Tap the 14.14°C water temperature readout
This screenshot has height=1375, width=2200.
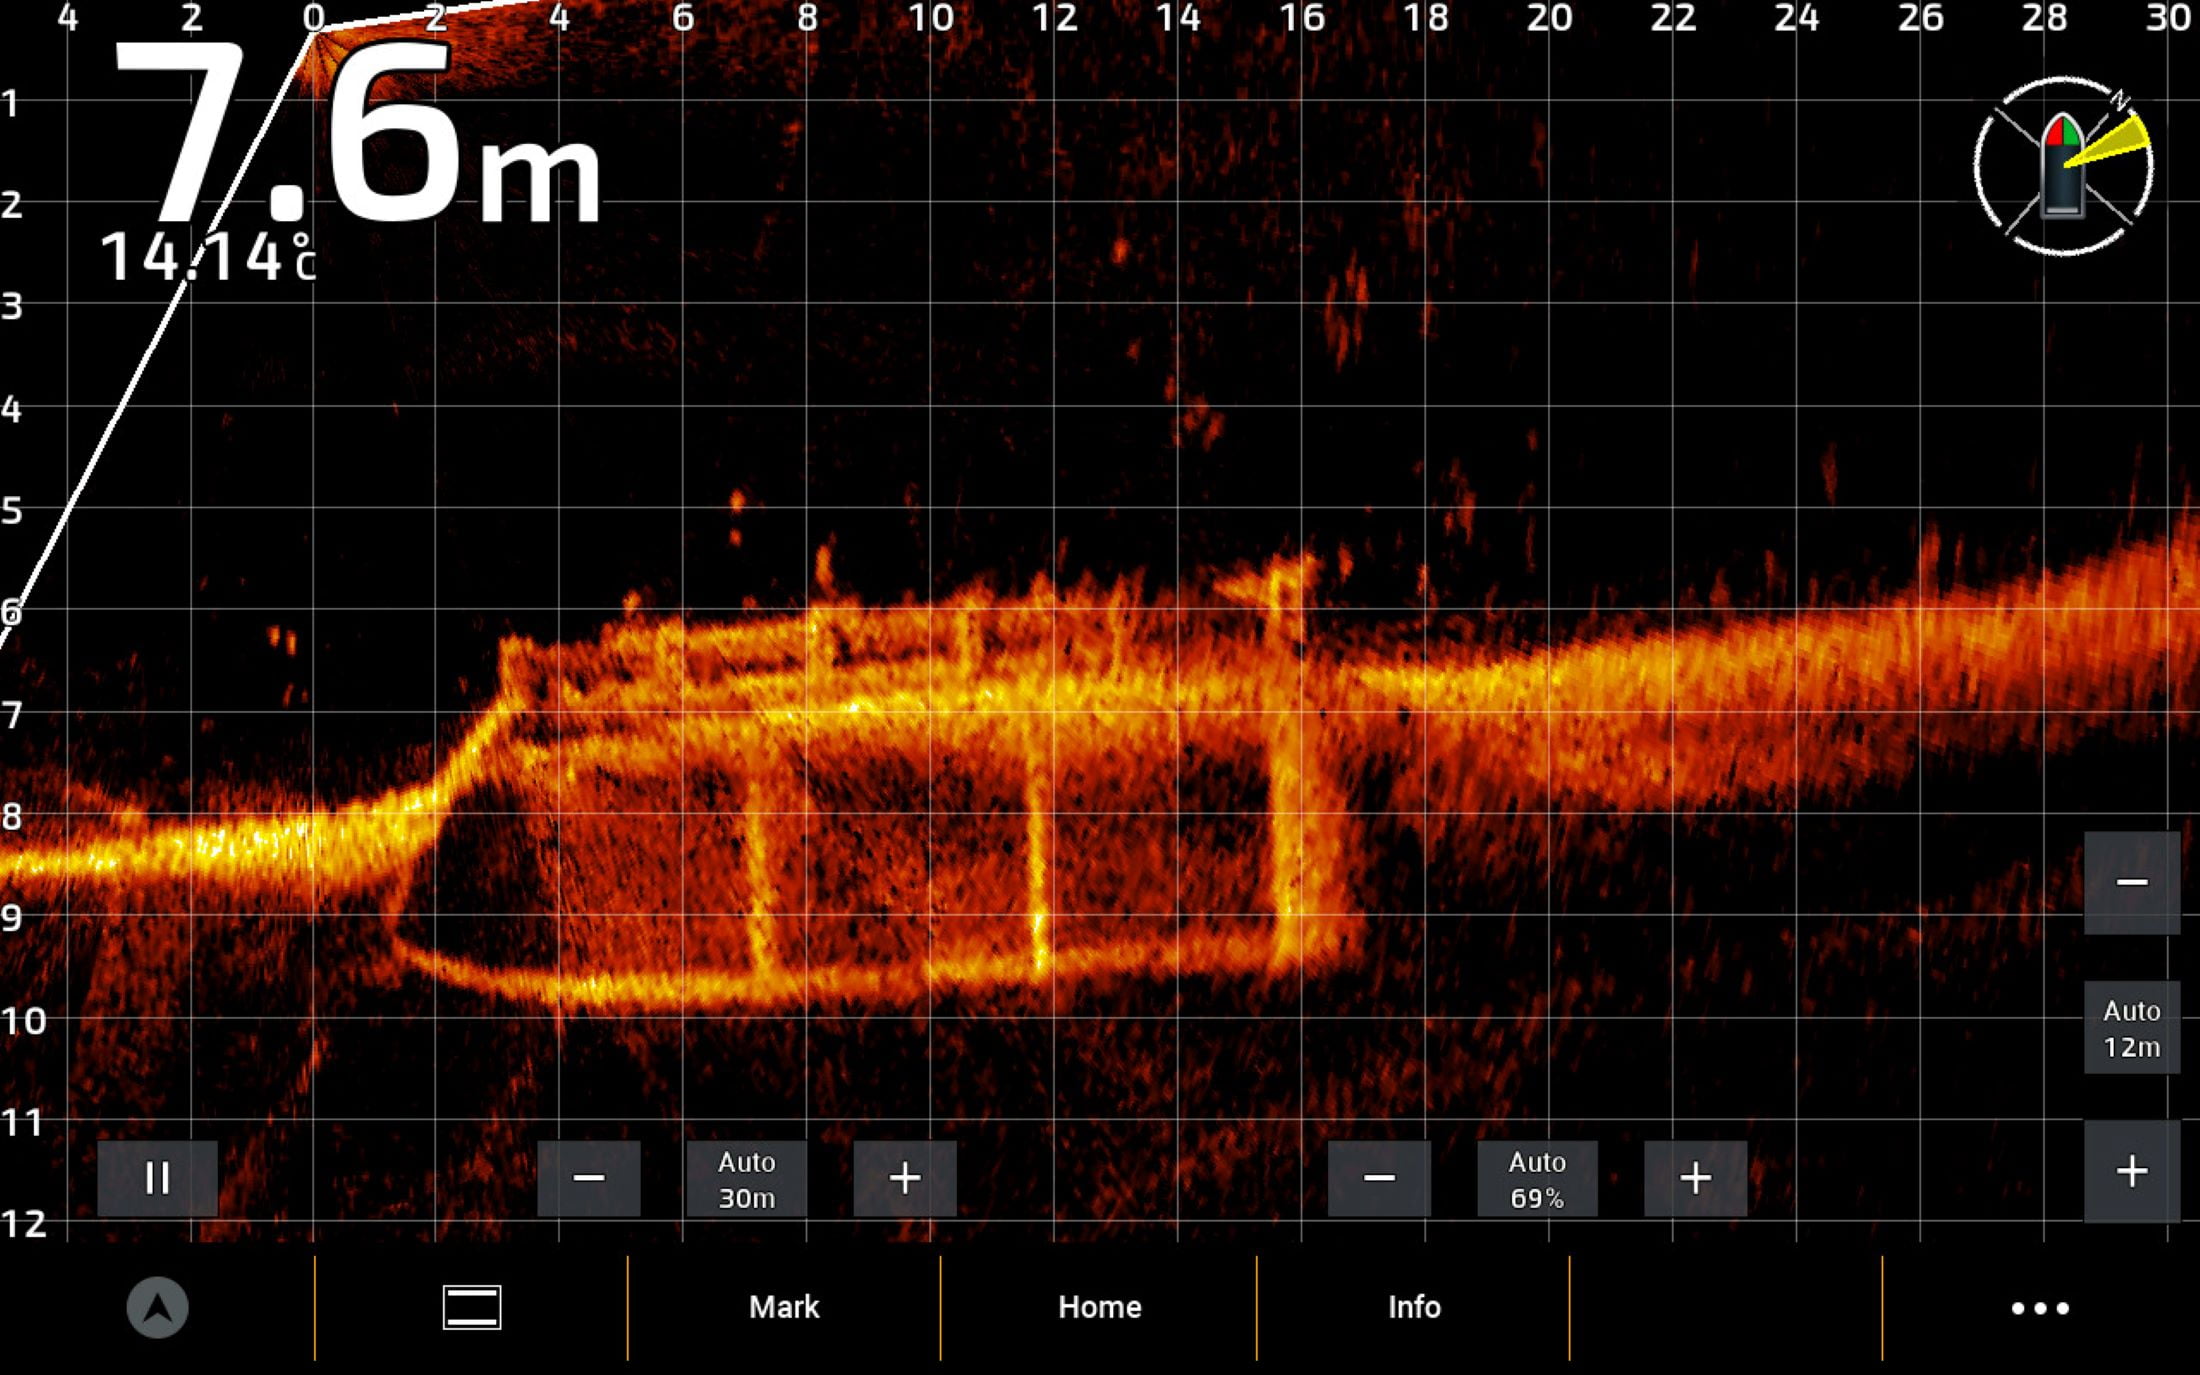[x=208, y=257]
